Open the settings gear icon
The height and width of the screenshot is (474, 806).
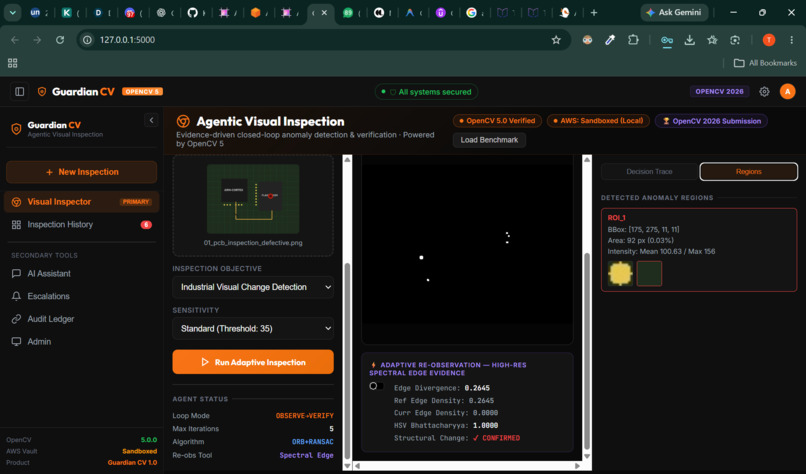coord(764,92)
